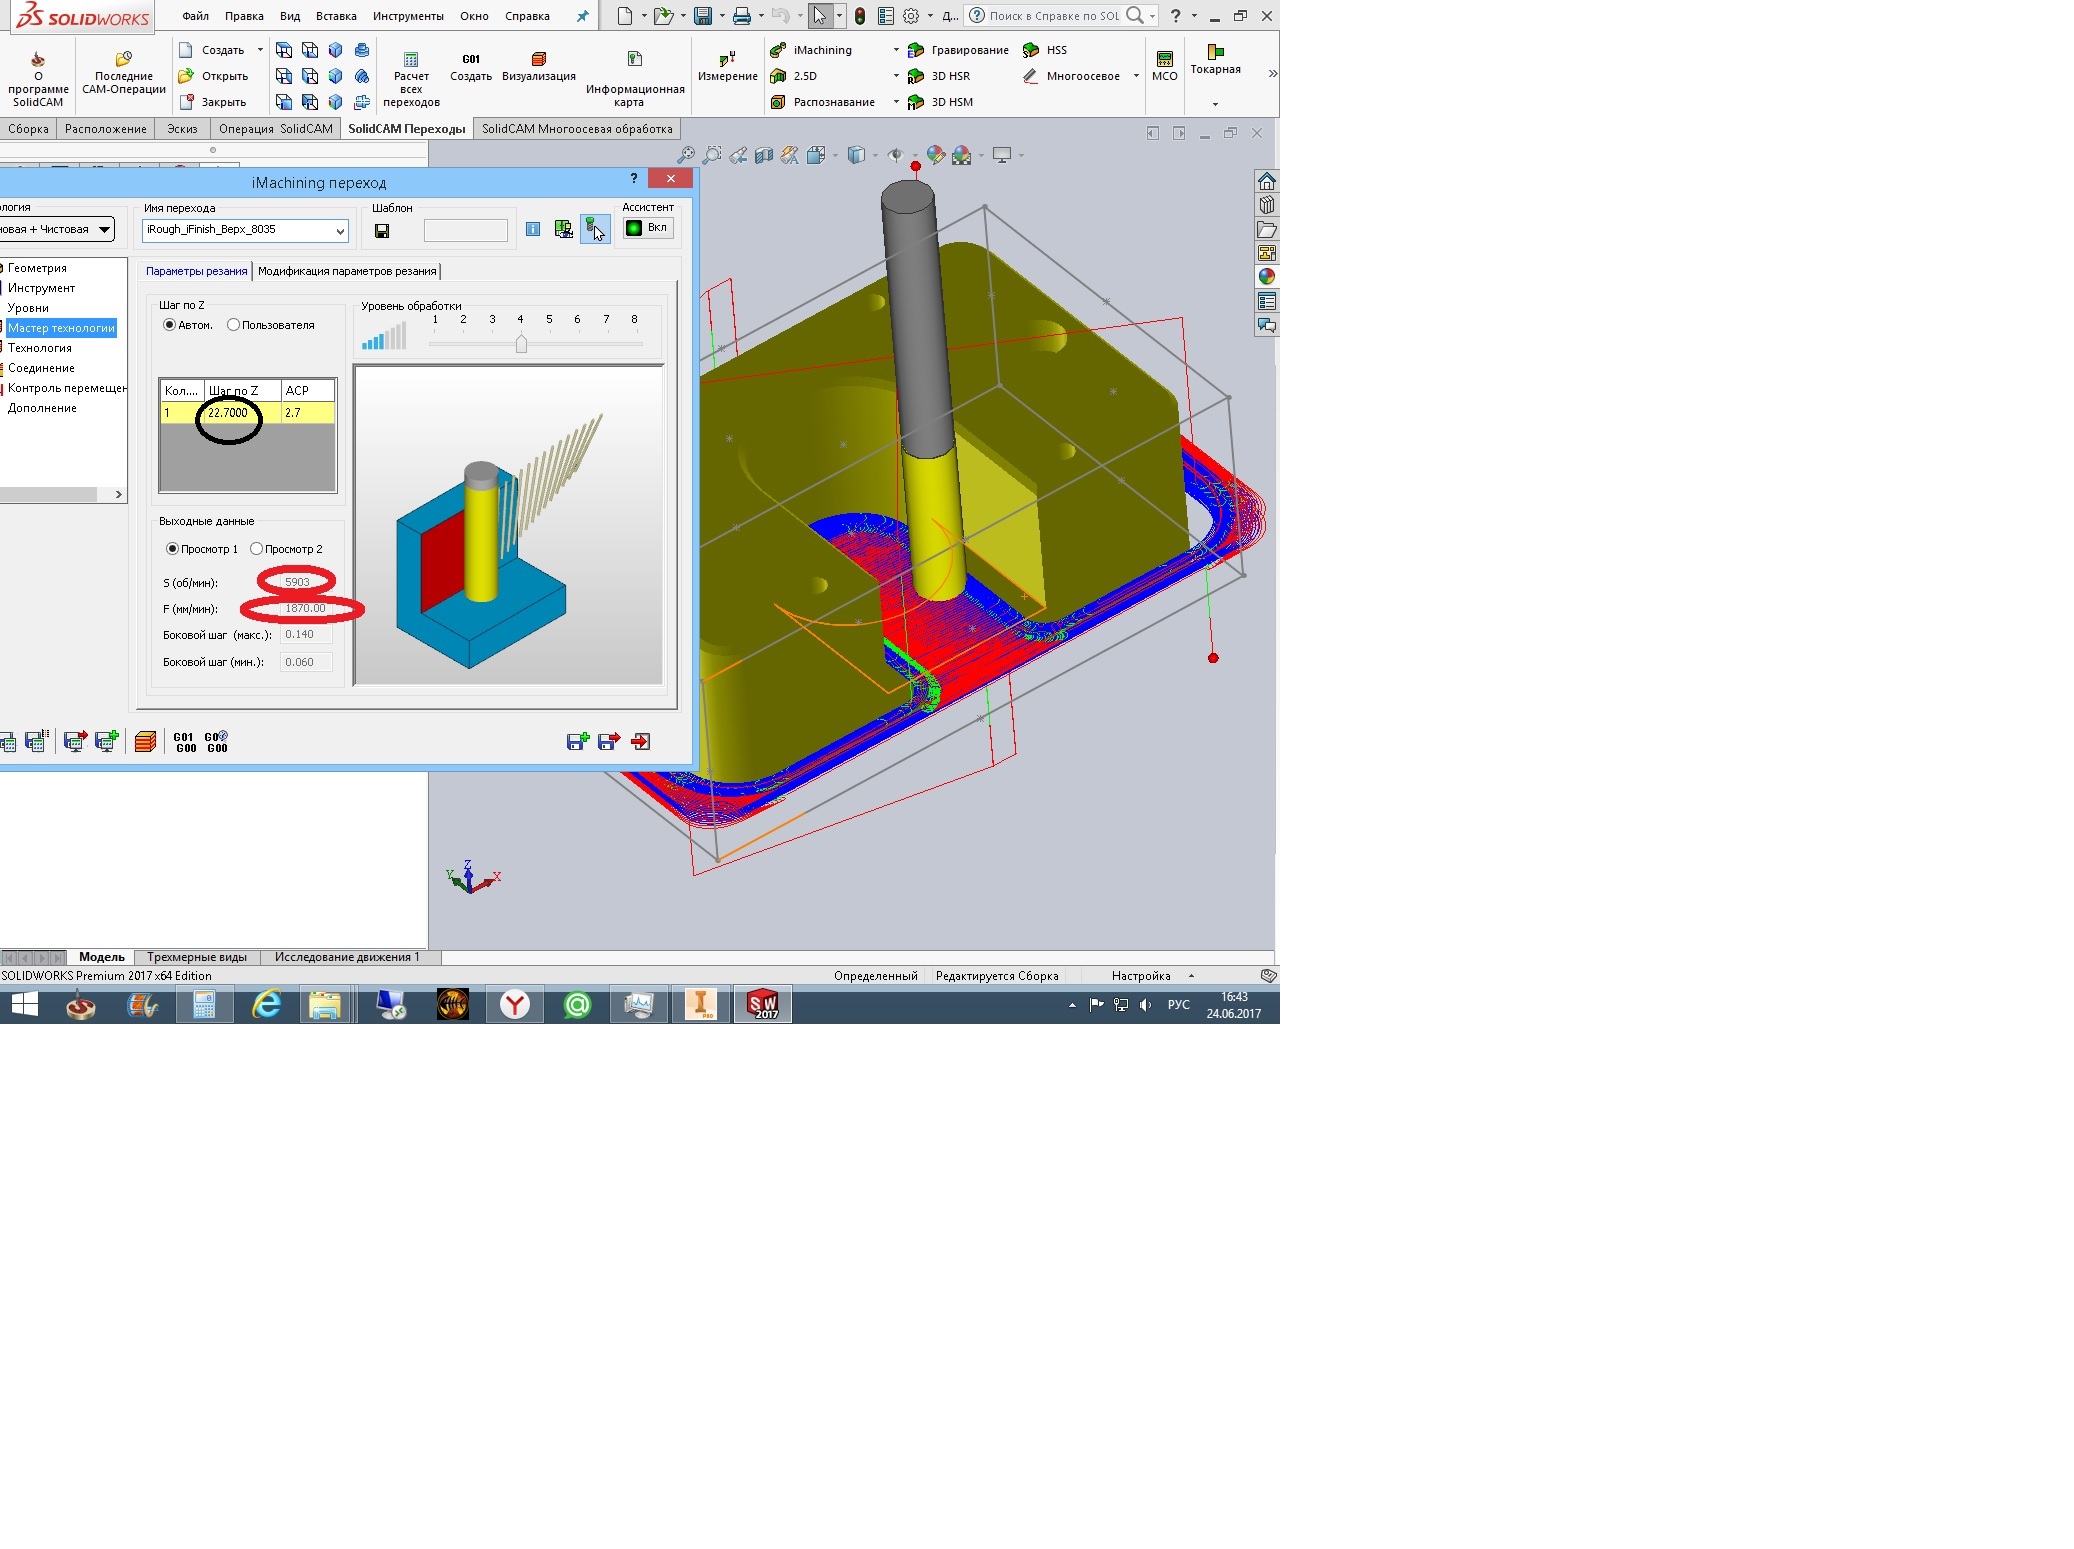Expand the Имя перехода name dropdown

pos(340,231)
